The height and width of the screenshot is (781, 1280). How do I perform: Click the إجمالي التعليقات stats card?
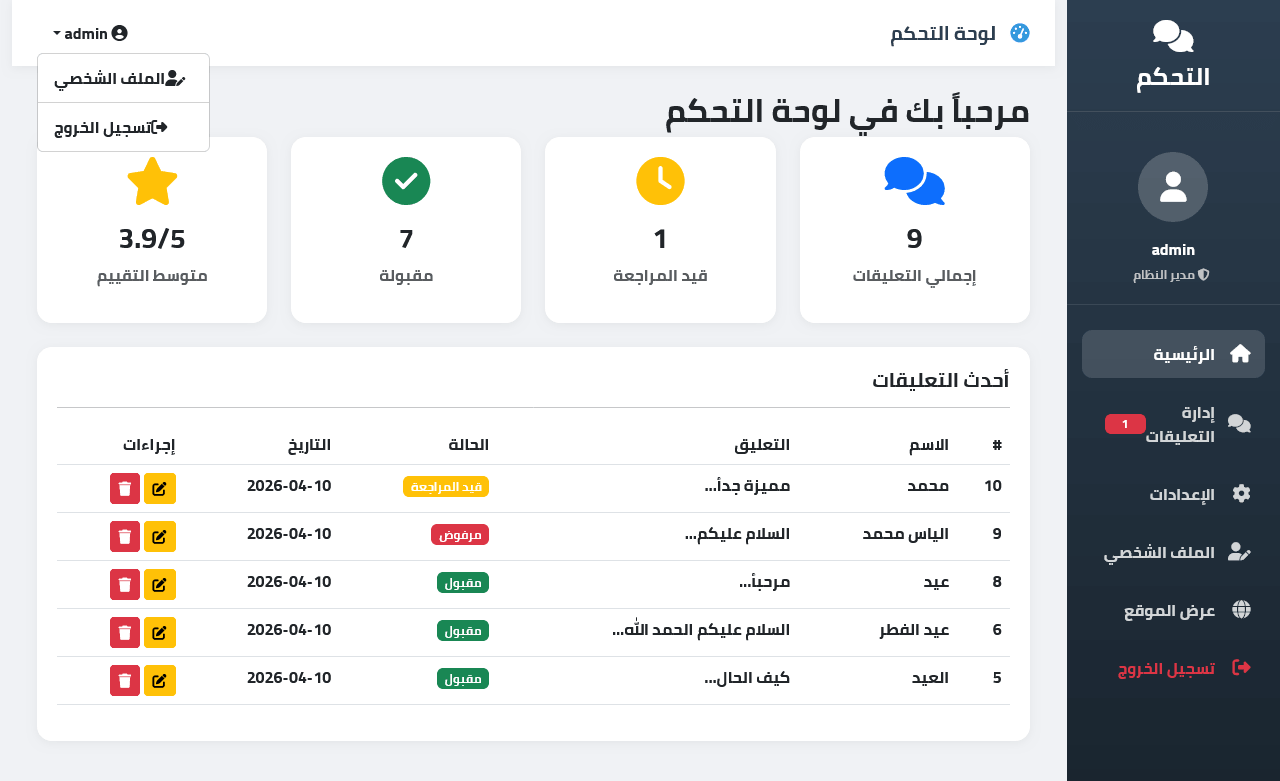click(x=915, y=230)
